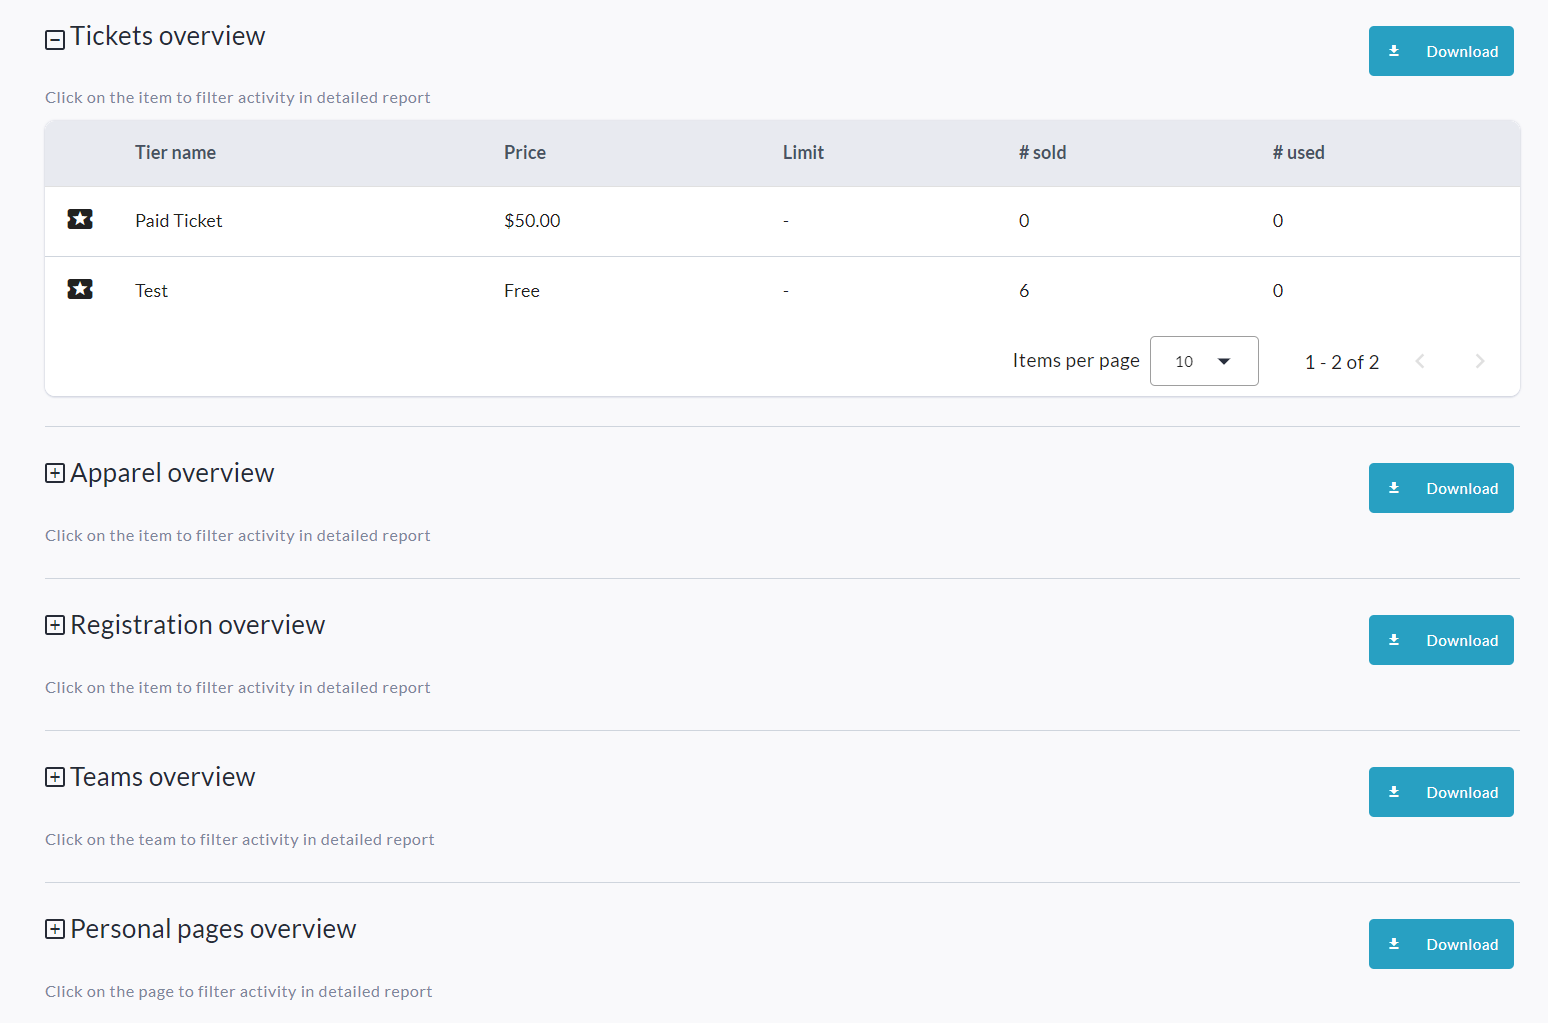Screen dimensions: 1548x1023
Task: Download the Teams overview report
Action: tap(1440, 792)
